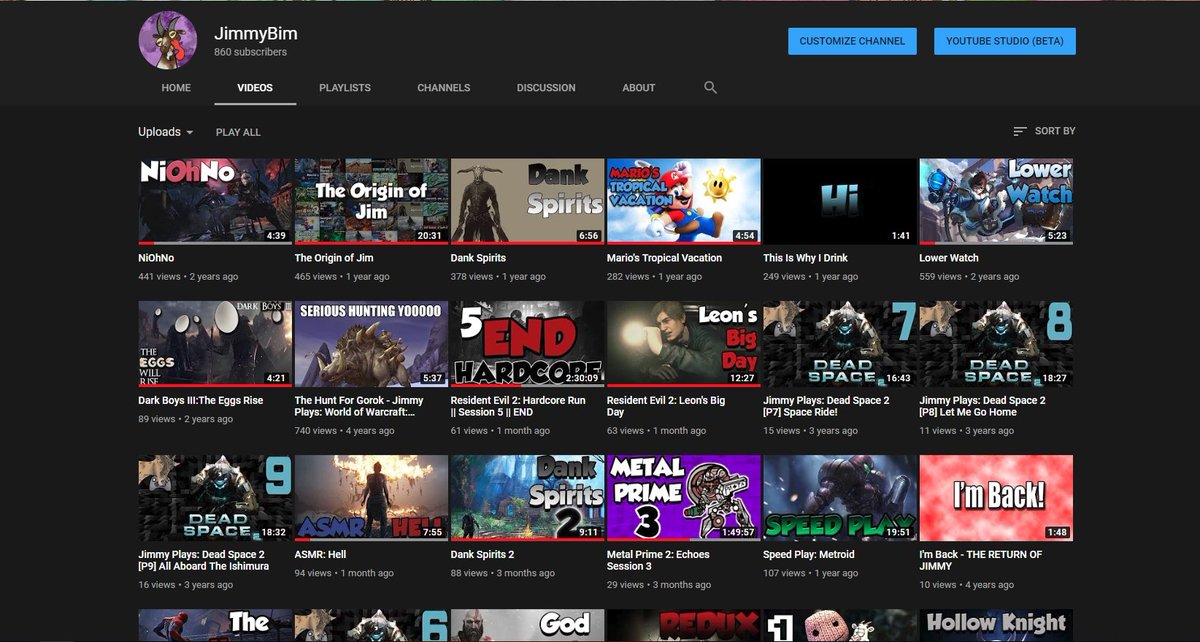The width and height of the screenshot is (1200, 642).
Task: Open the Metal Prime 3 thumbnail
Action: point(683,498)
